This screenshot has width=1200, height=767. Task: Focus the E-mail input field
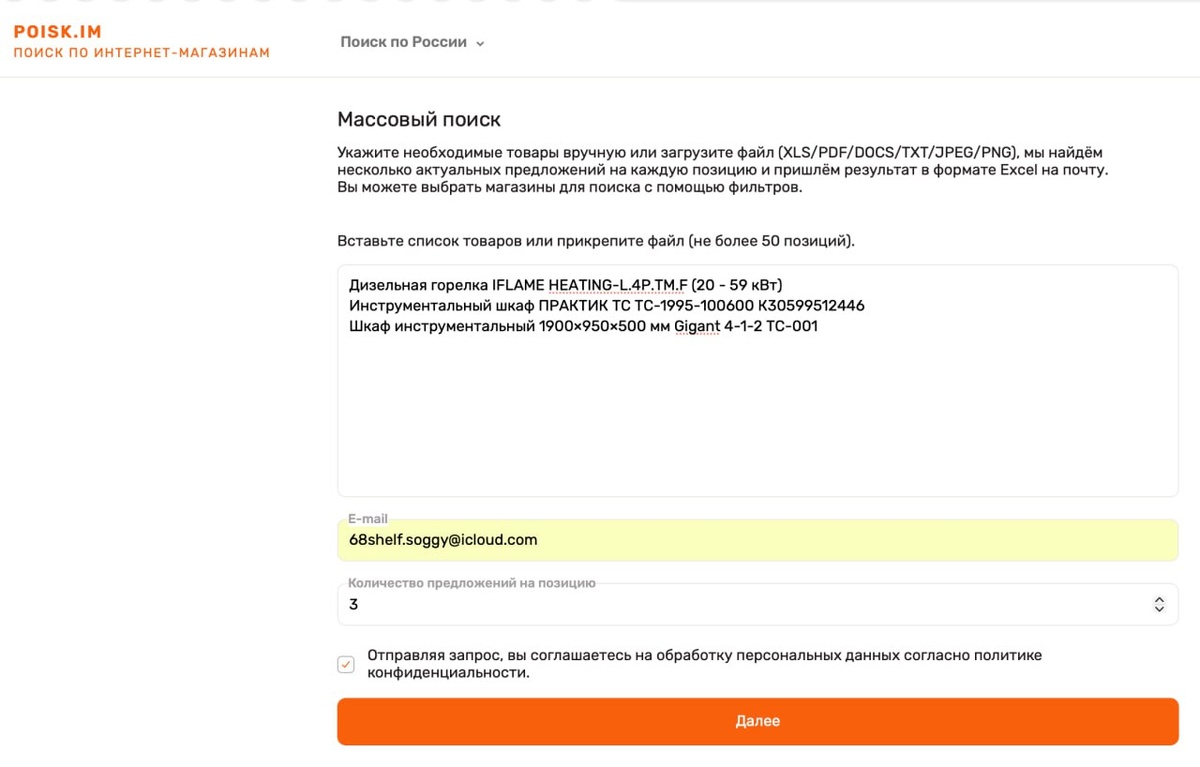757,540
